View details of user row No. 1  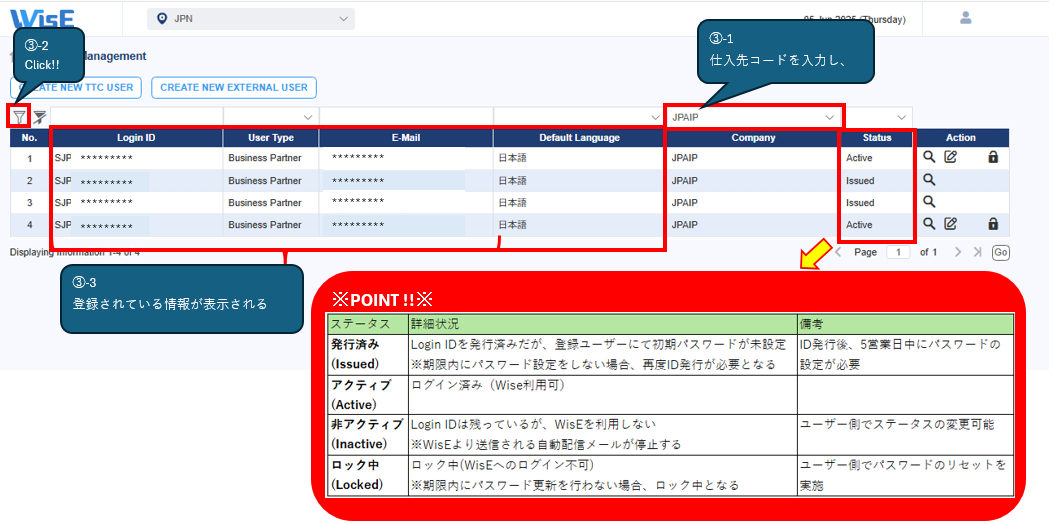click(929, 157)
